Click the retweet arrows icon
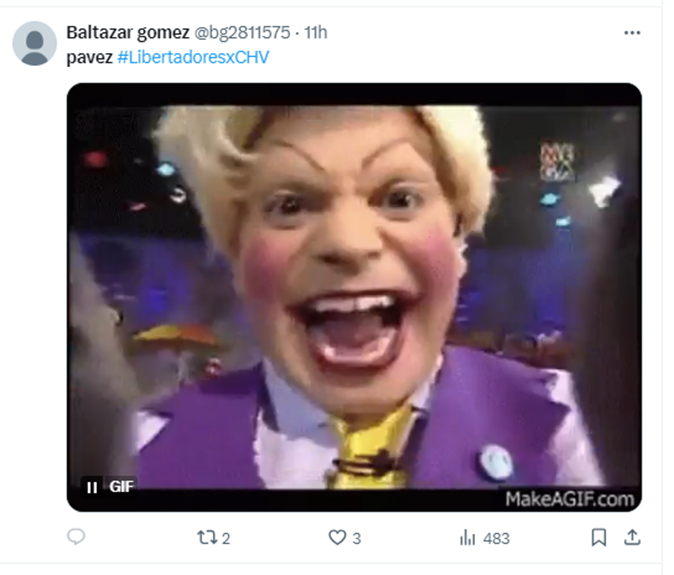This screenshot has width=674, height=575. point(206,538)
